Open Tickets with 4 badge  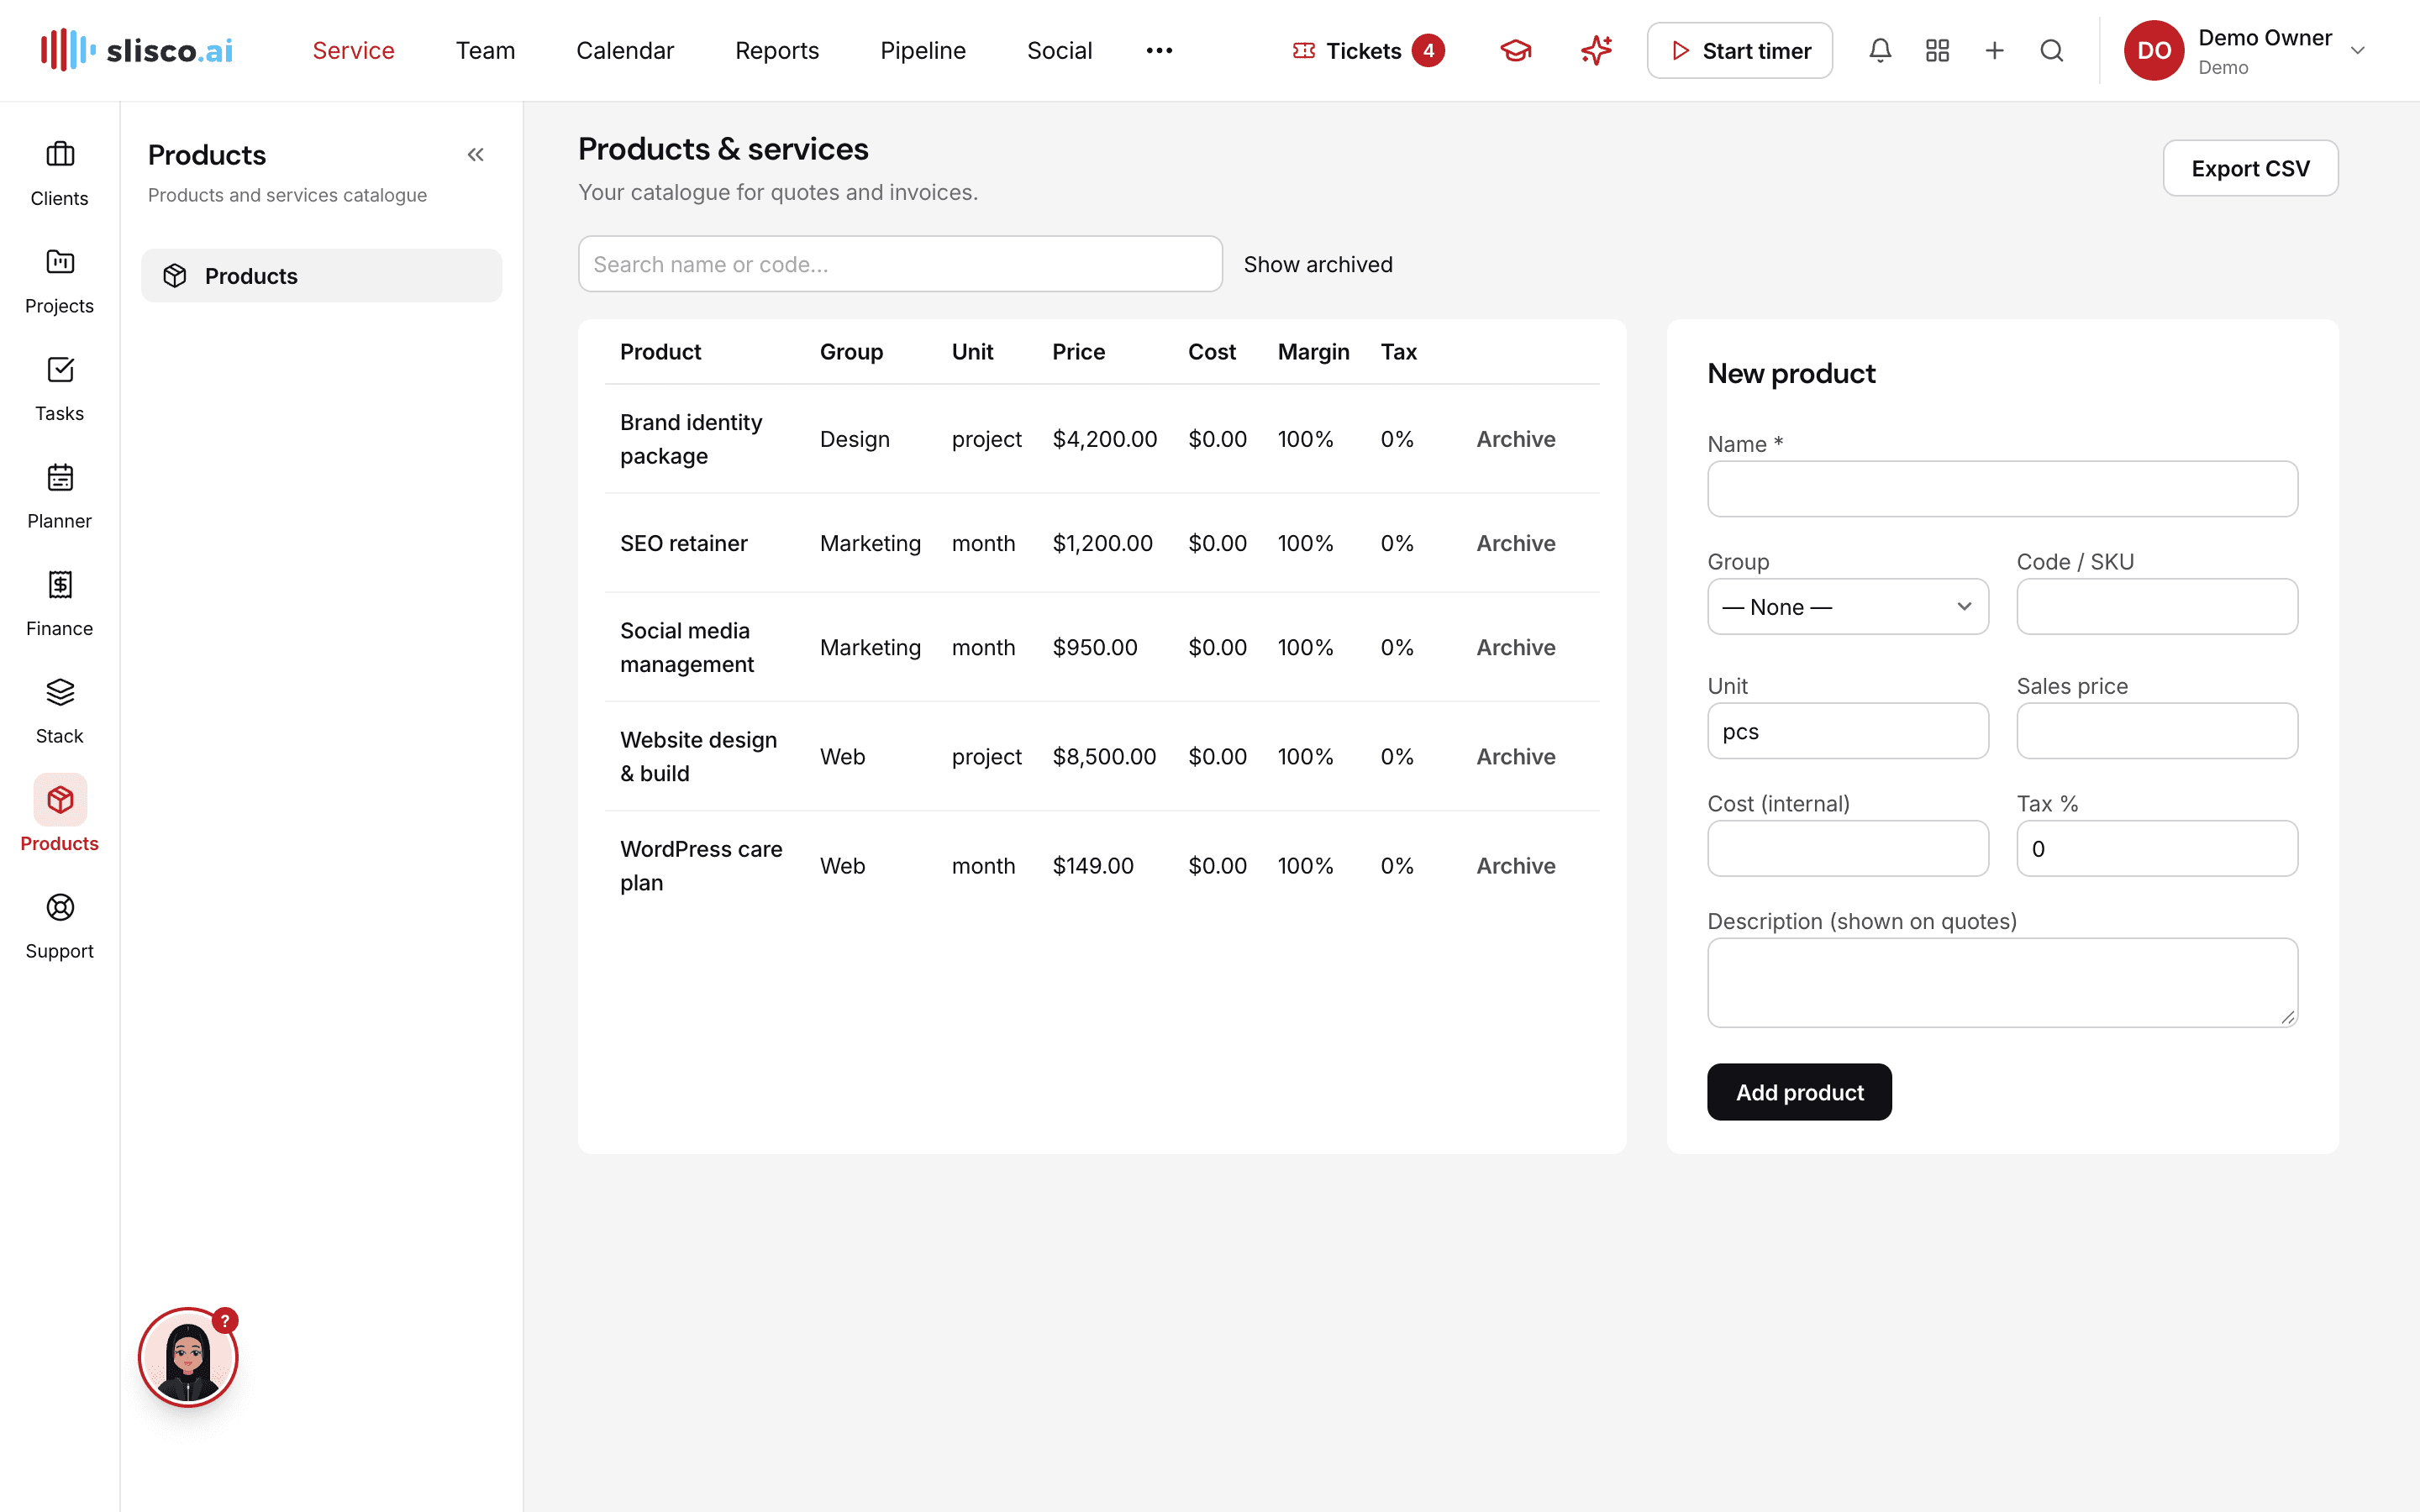1367,50
